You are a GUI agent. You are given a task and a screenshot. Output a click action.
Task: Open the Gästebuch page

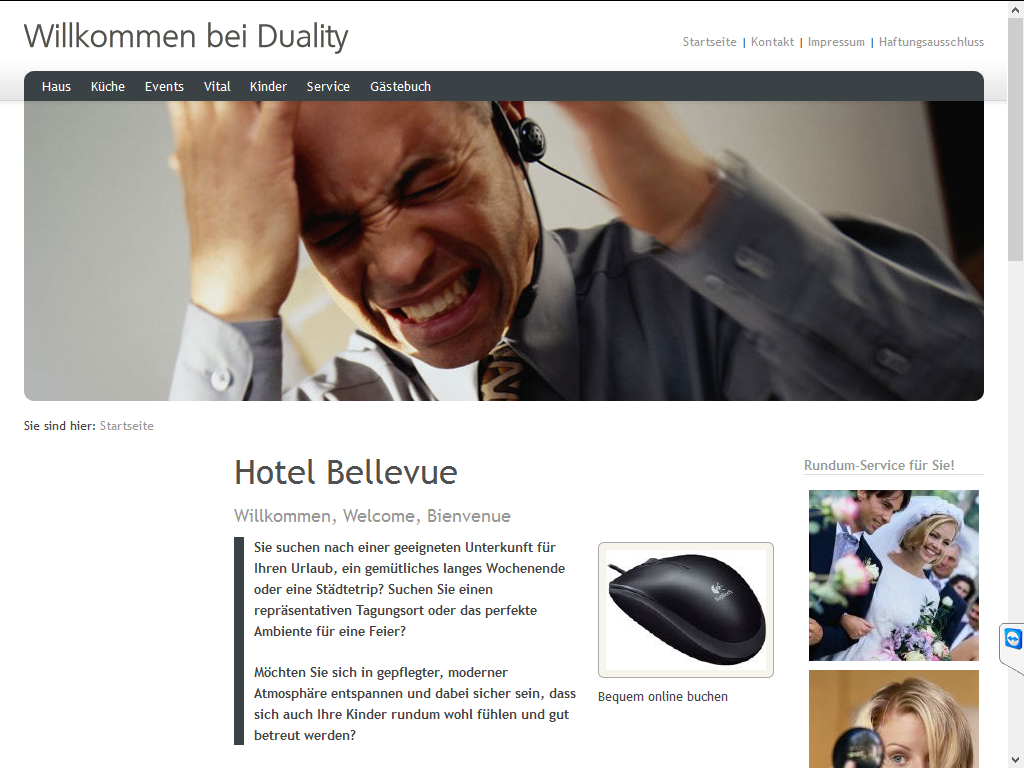pos(400,86)
